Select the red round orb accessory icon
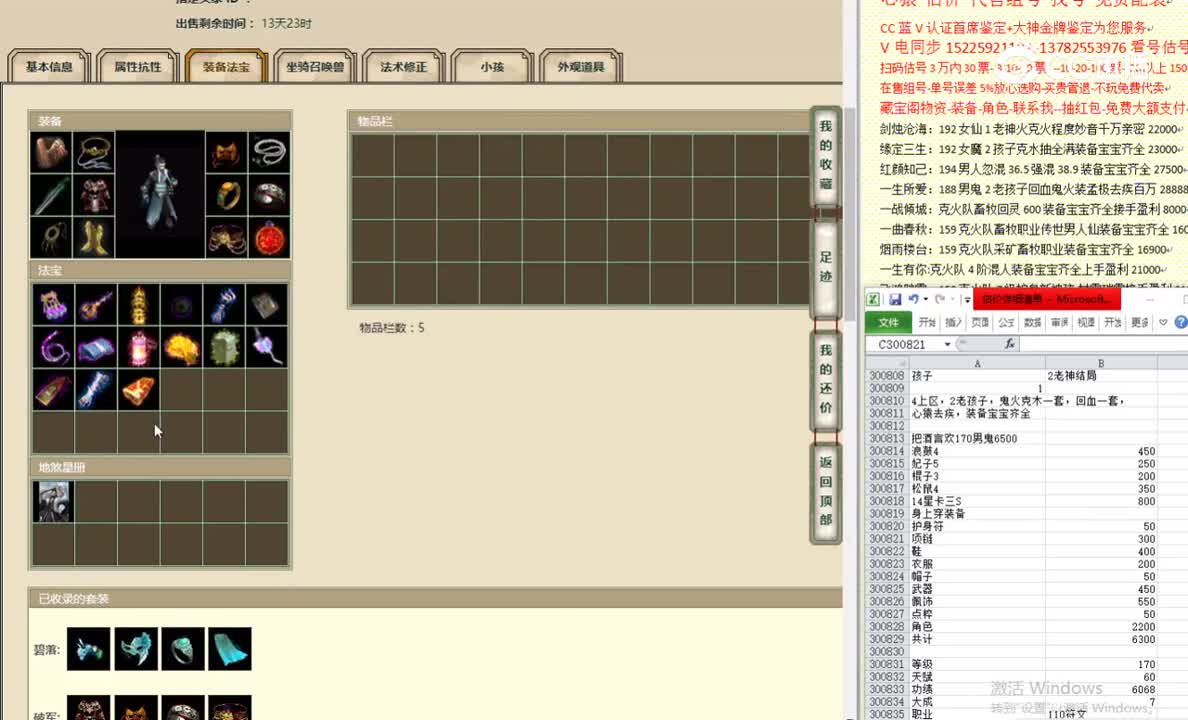Screen dimensions: 1188x720 point(269,238)
